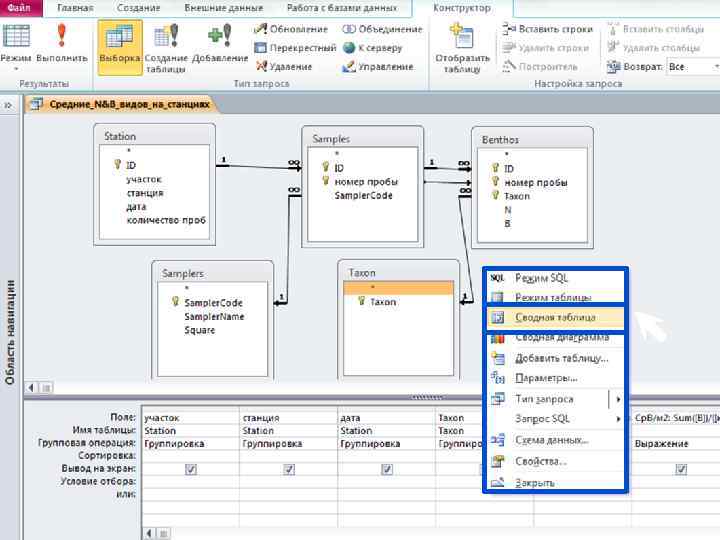Screen dimensions: 720x540
Task: Select Управление data-definition query
Action: pyautogui.click(x=377, y=67)
